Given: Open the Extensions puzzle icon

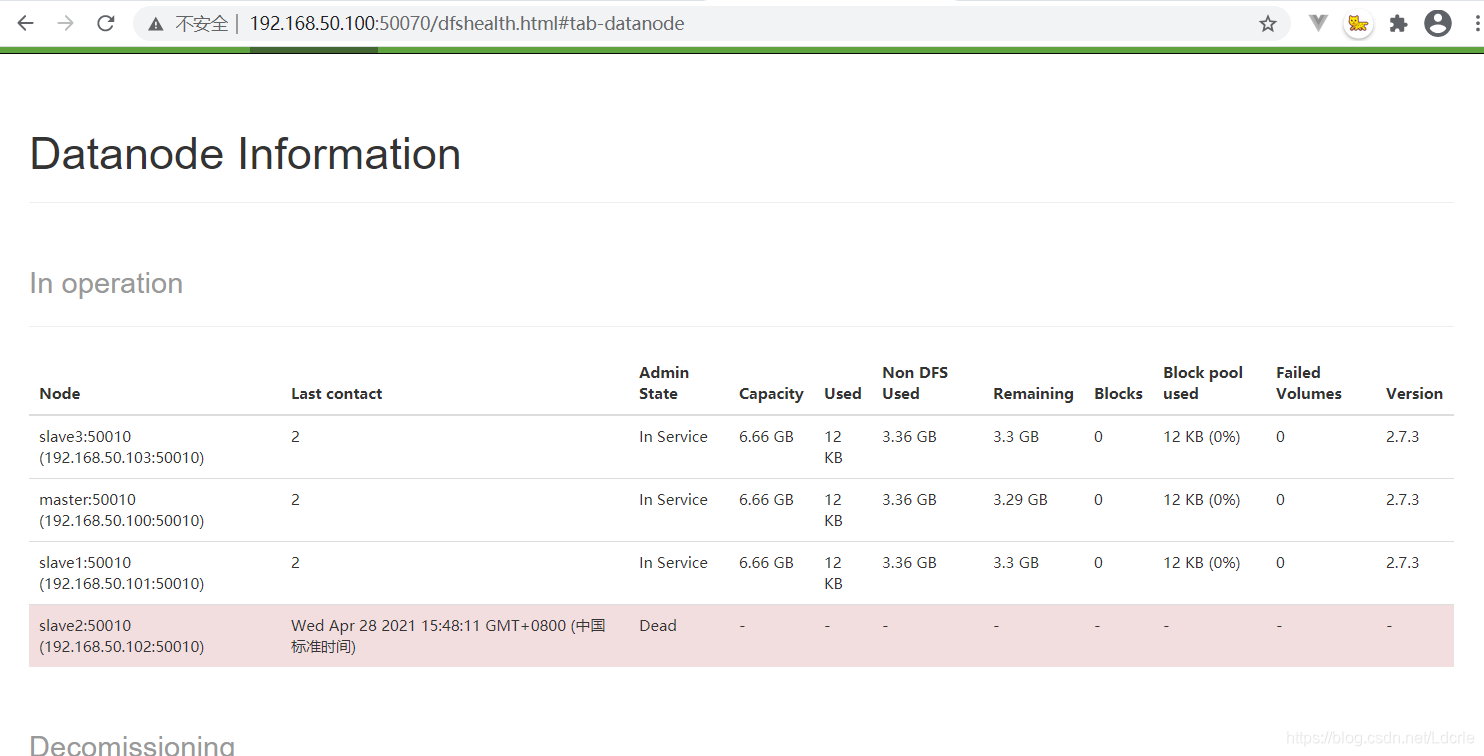Looking at the screenshot, I should point(1398,24).
